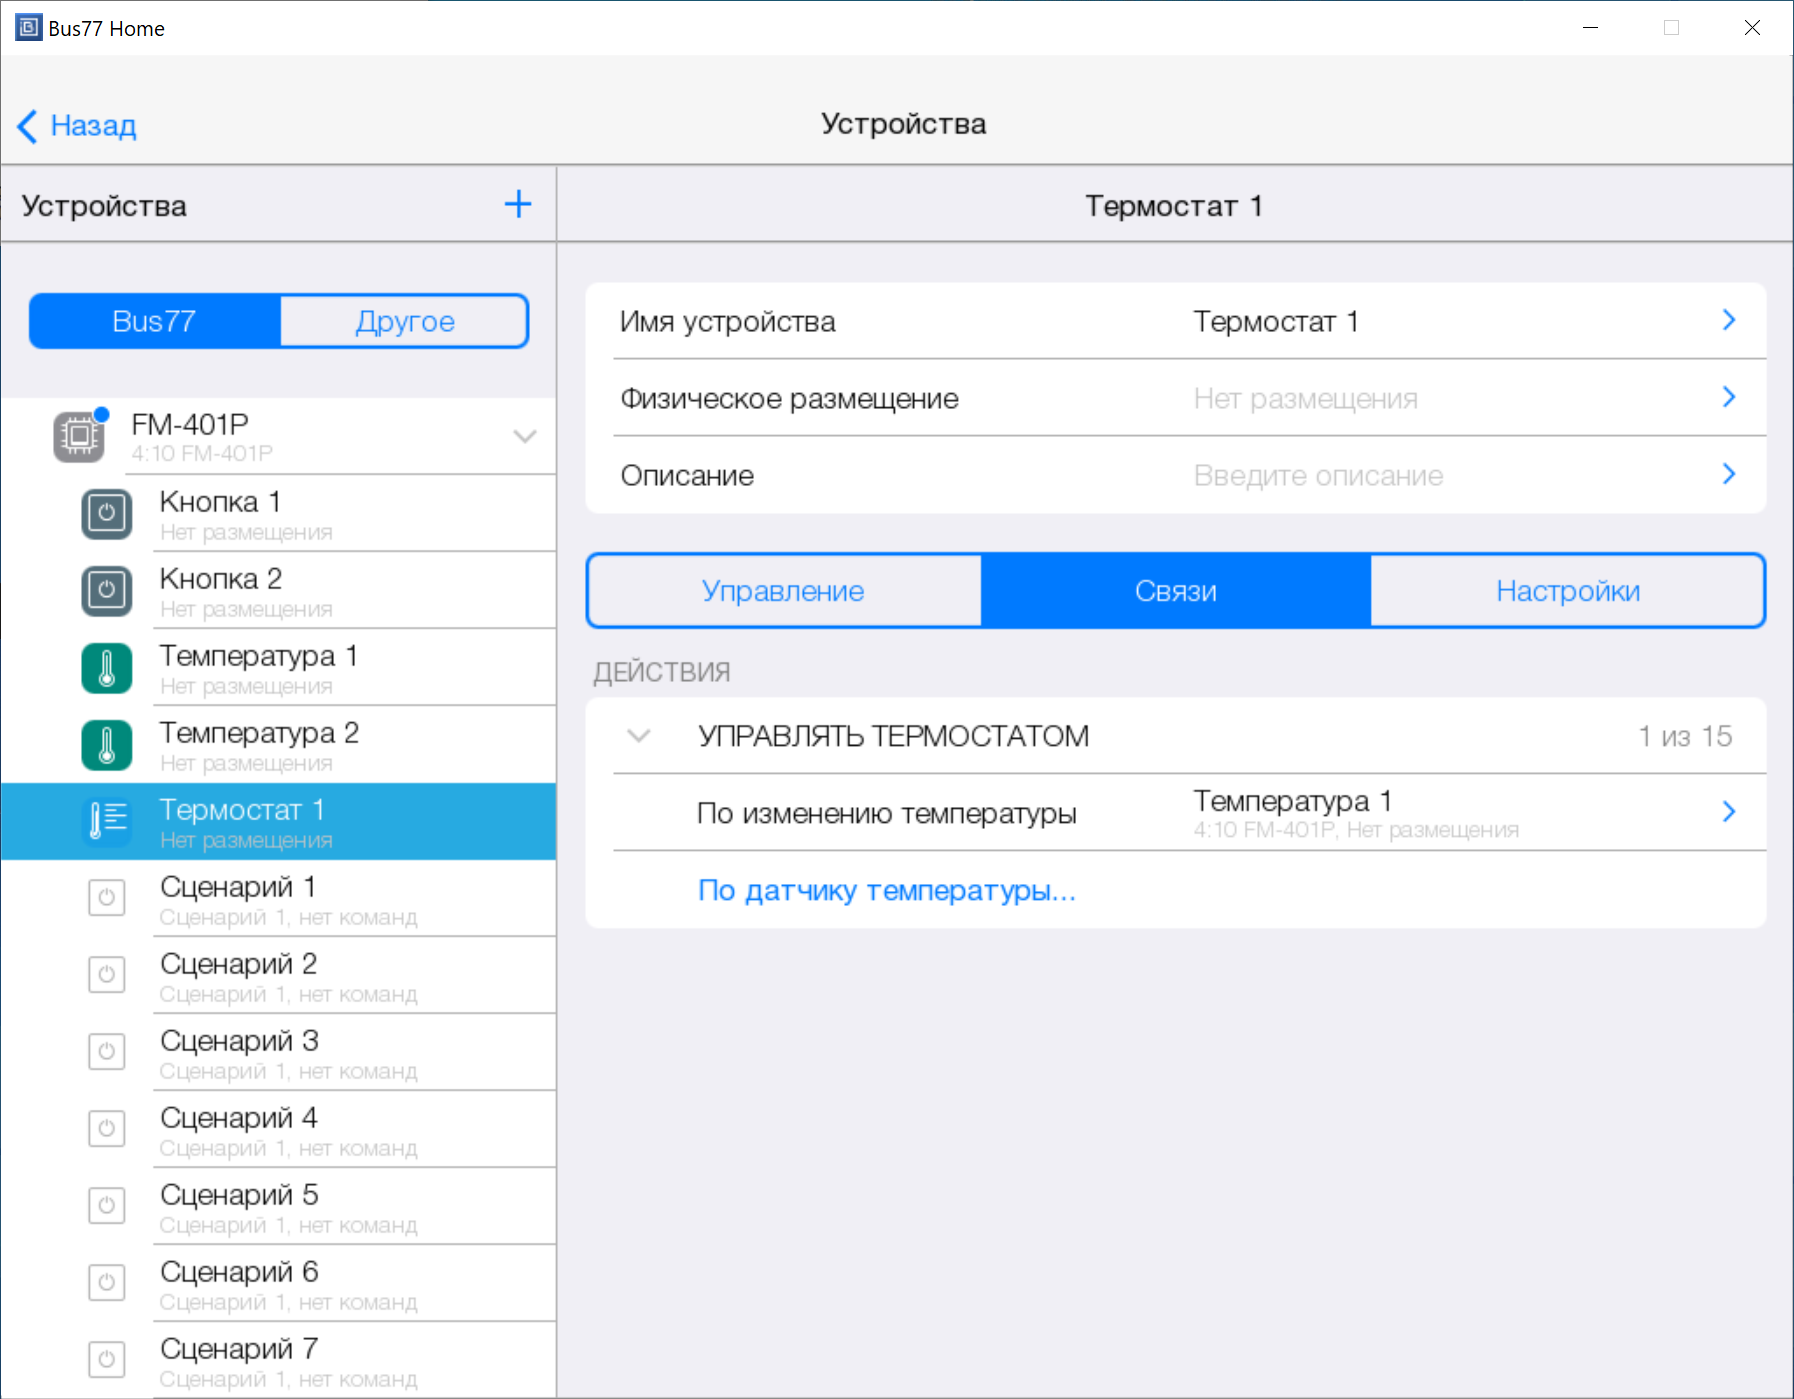Screen dimensions: 1794x1399
Task: Collapse the FM-401P device tree
Action: click(x=524, y=436)
